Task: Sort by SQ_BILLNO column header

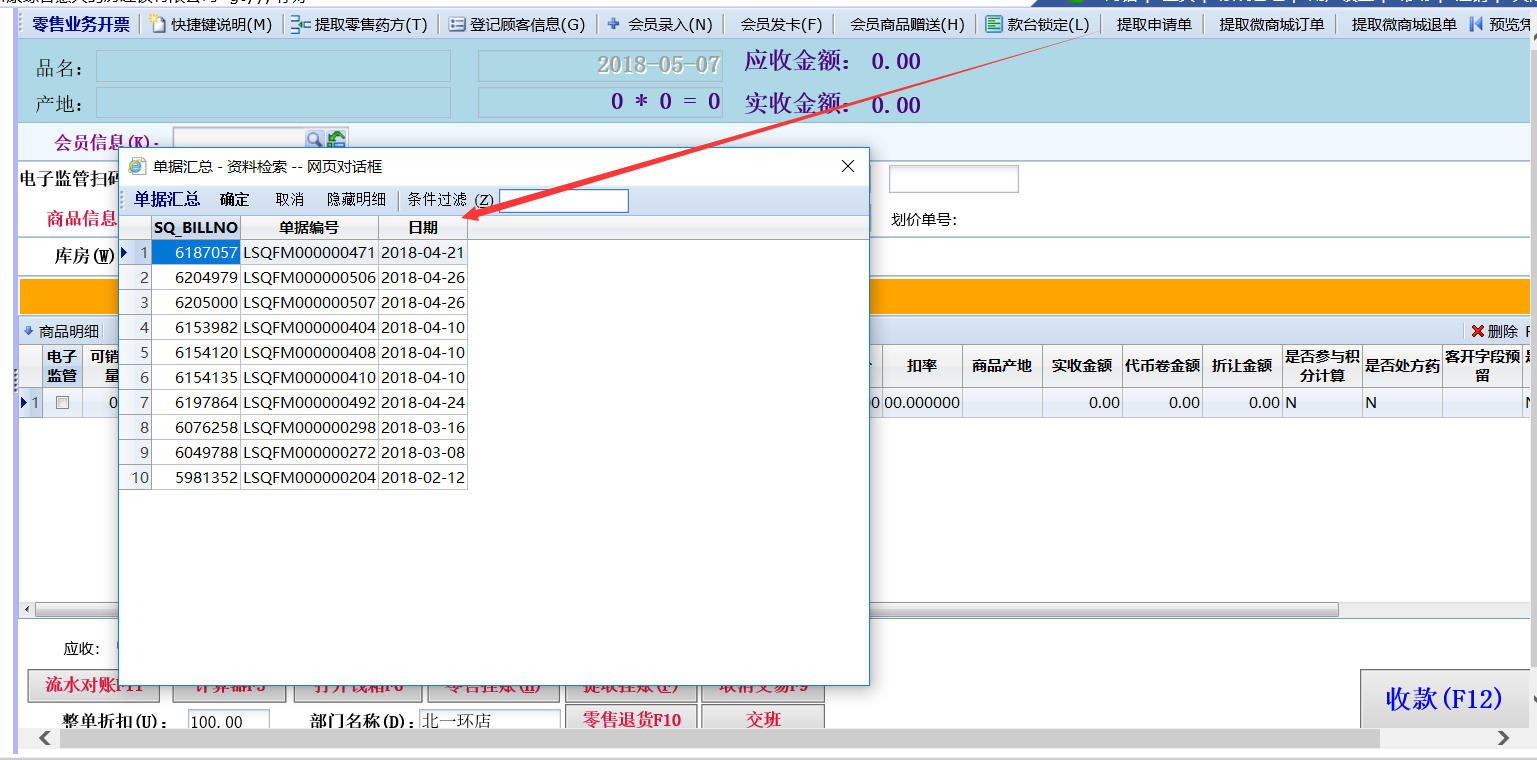Action: click(x=196, y=228)
